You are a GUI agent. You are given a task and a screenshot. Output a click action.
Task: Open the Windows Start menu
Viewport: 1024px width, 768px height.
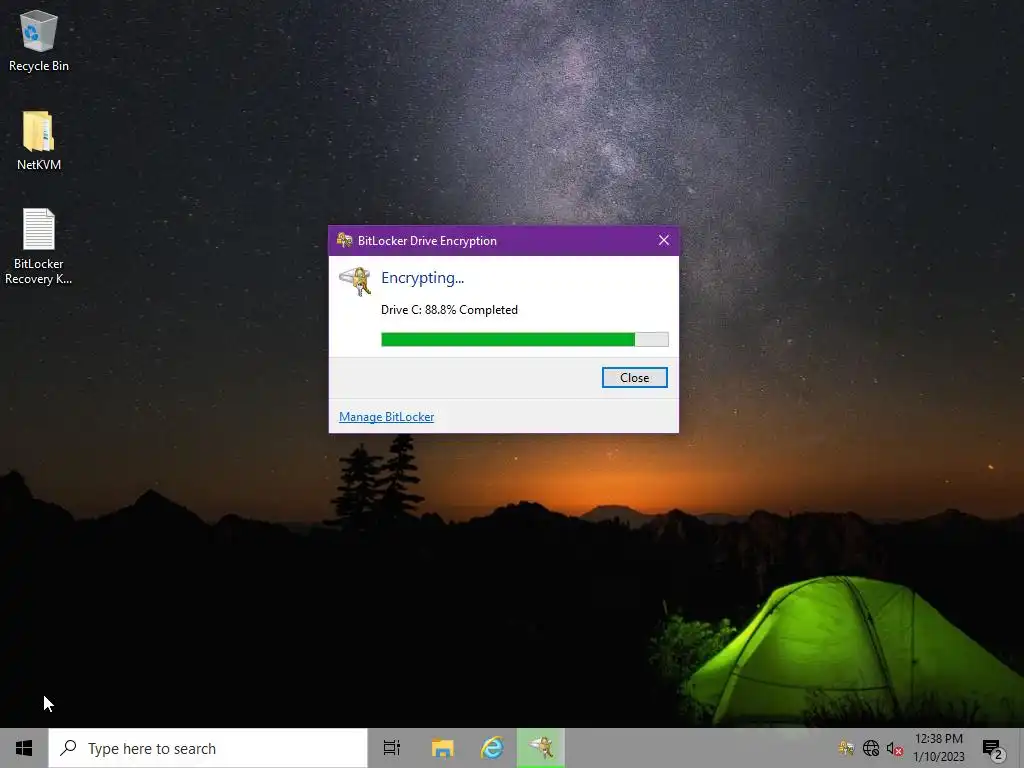(24, 748)
